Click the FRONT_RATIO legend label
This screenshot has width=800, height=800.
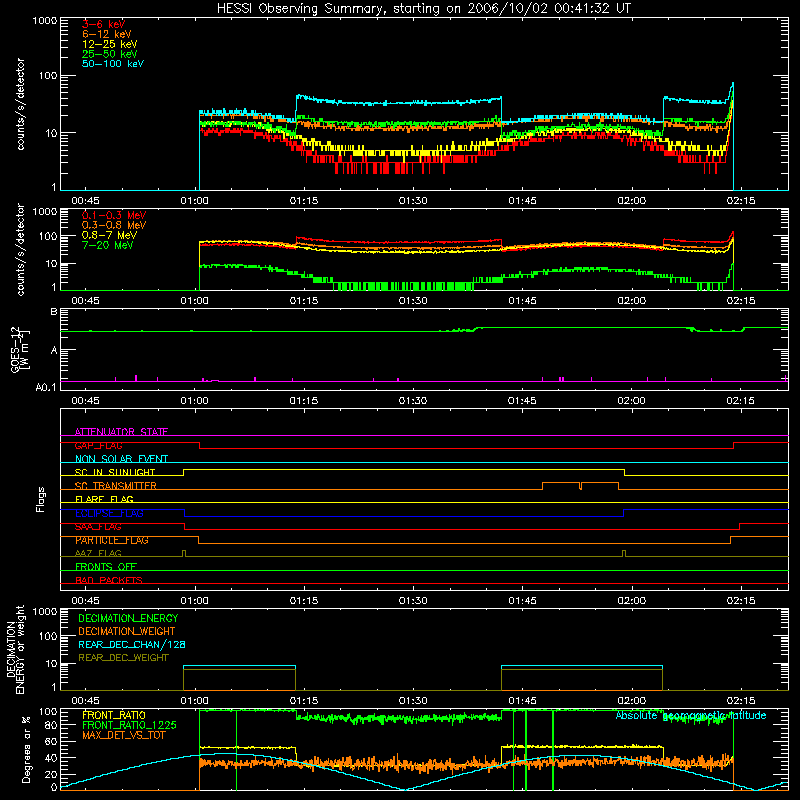point(114,715)
